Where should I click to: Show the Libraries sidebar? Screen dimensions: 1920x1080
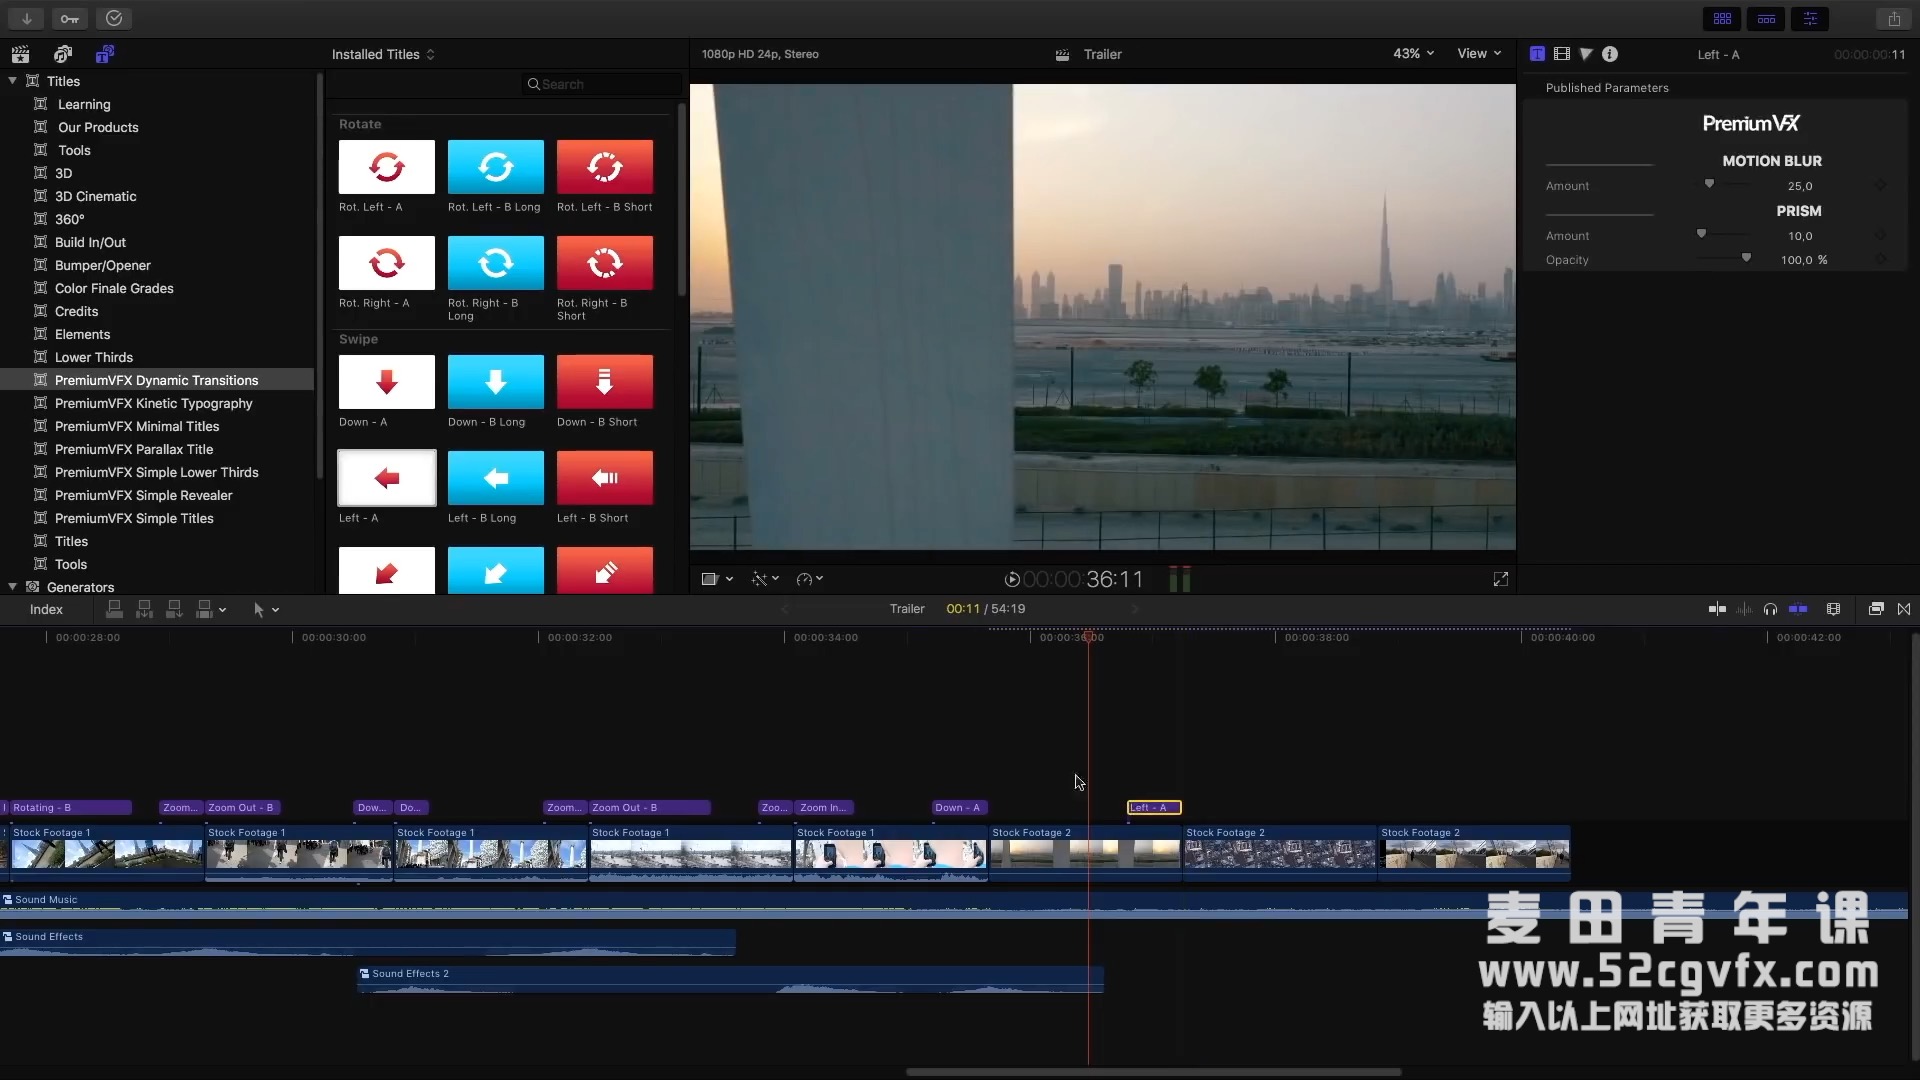[x=21, y=54]
